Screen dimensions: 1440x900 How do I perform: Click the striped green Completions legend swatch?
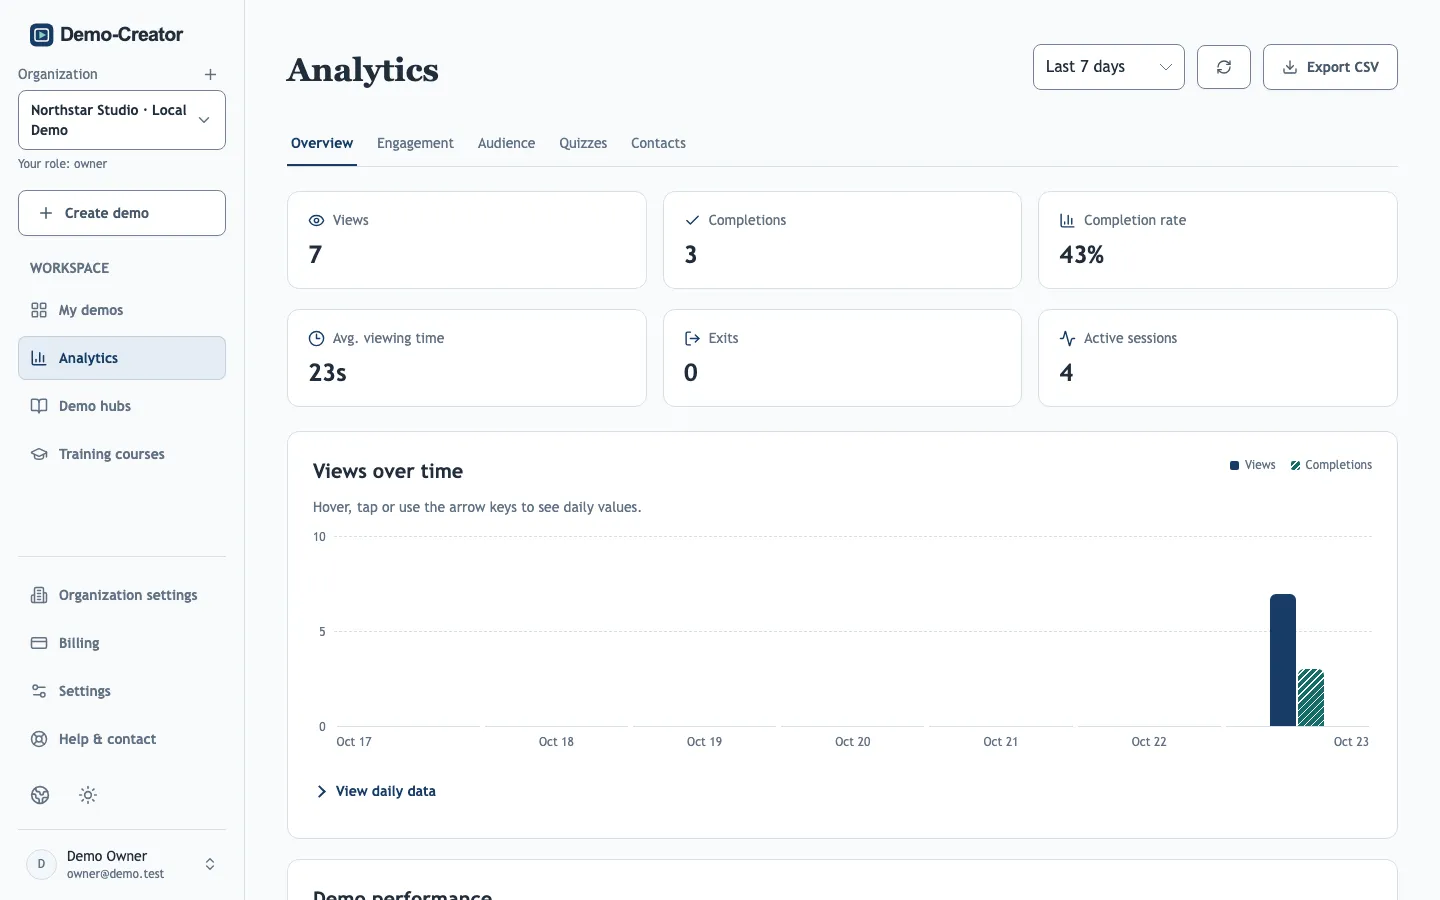(x=1295, y=465)
